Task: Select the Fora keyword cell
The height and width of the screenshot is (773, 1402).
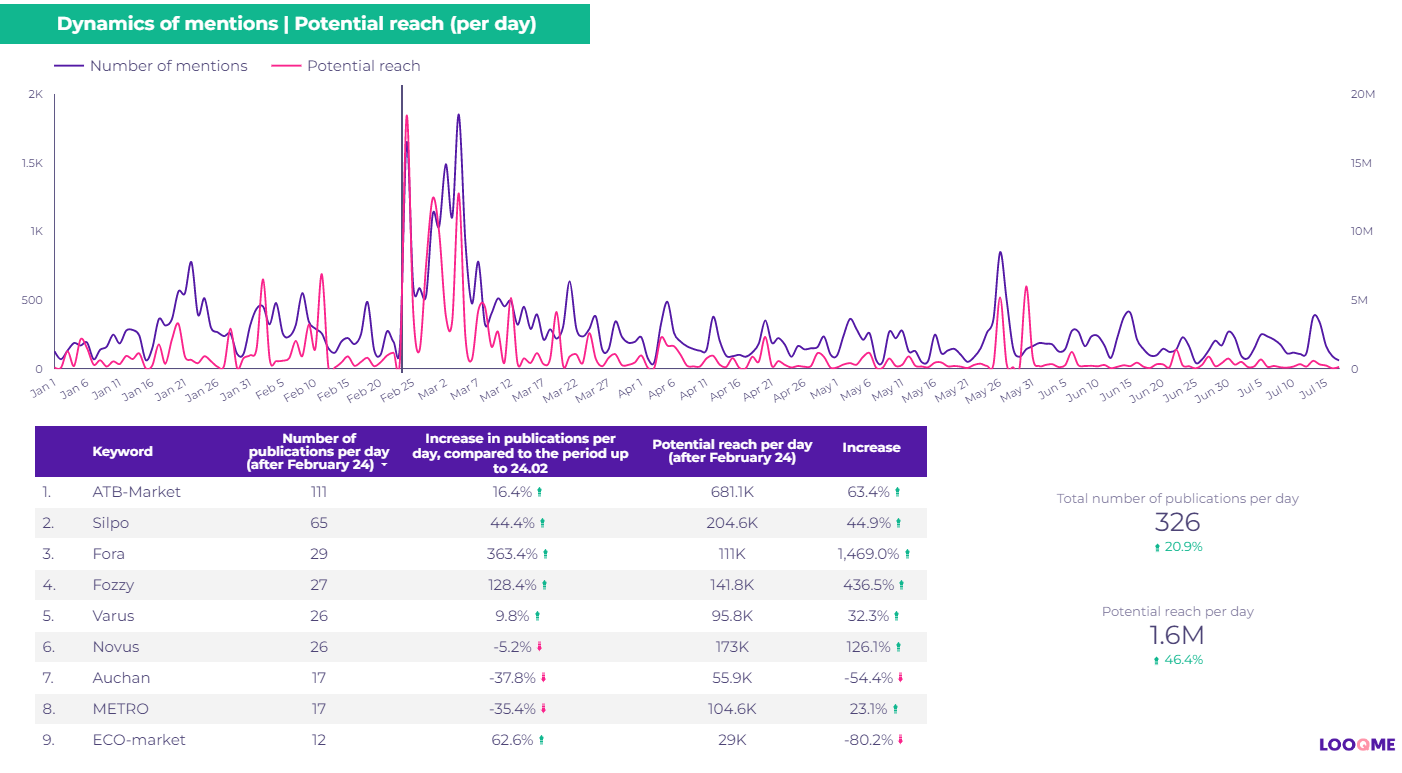Action: [x=108, y=554]
